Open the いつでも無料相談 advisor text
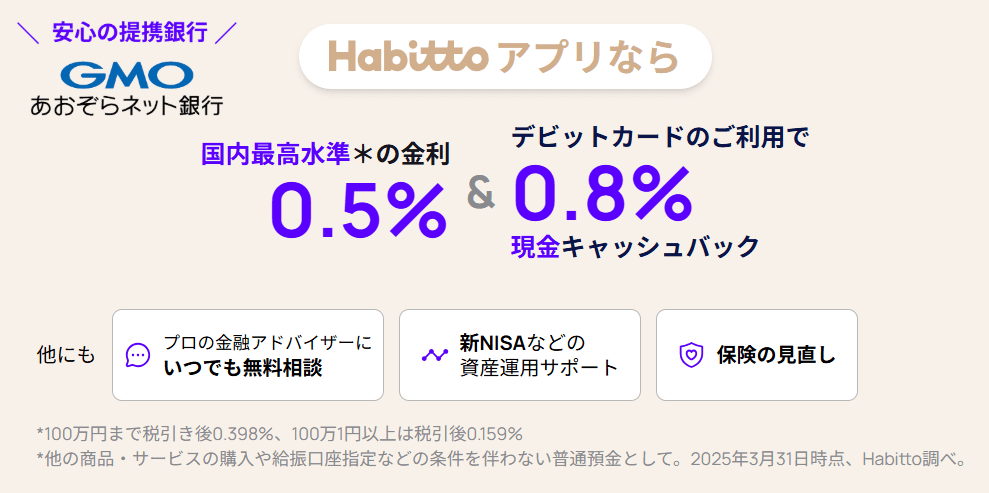 point(243,367)
